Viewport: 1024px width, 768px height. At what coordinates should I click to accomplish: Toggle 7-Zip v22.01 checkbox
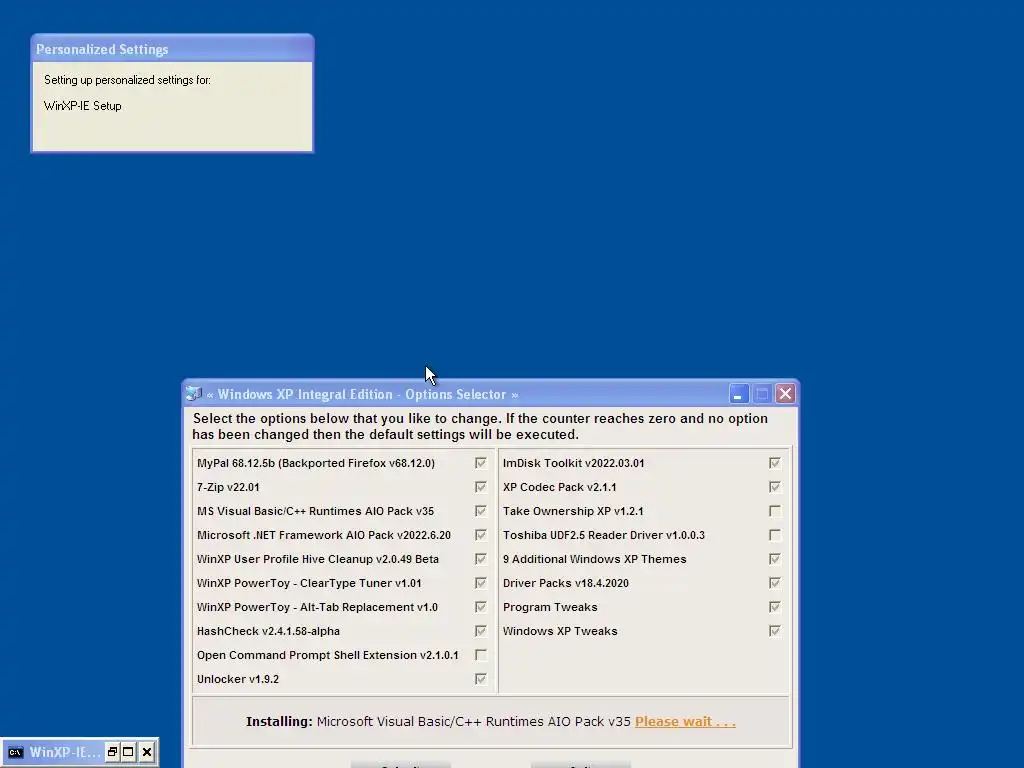[x=481, y=487]
